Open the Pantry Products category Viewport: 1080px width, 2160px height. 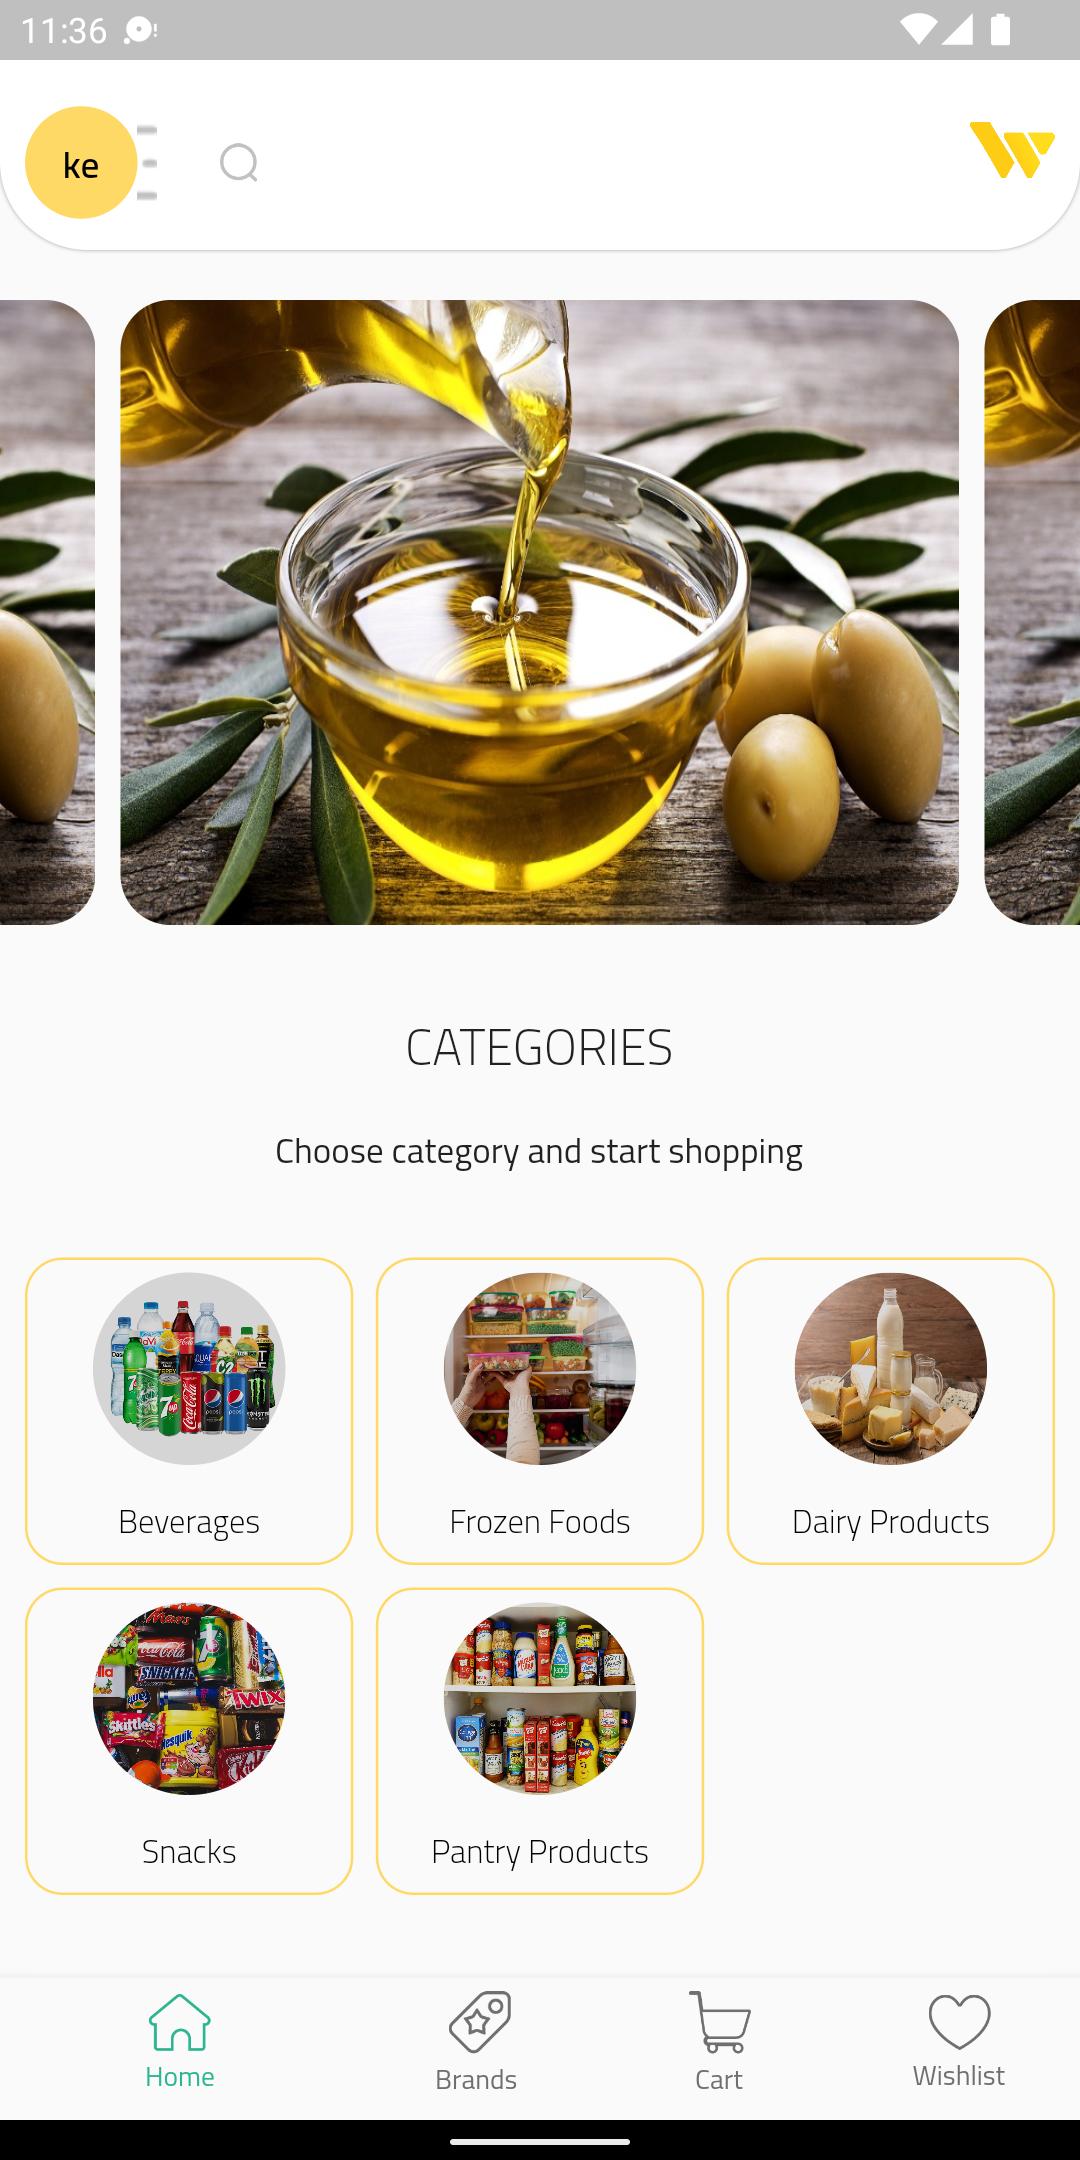point(540,1741)
